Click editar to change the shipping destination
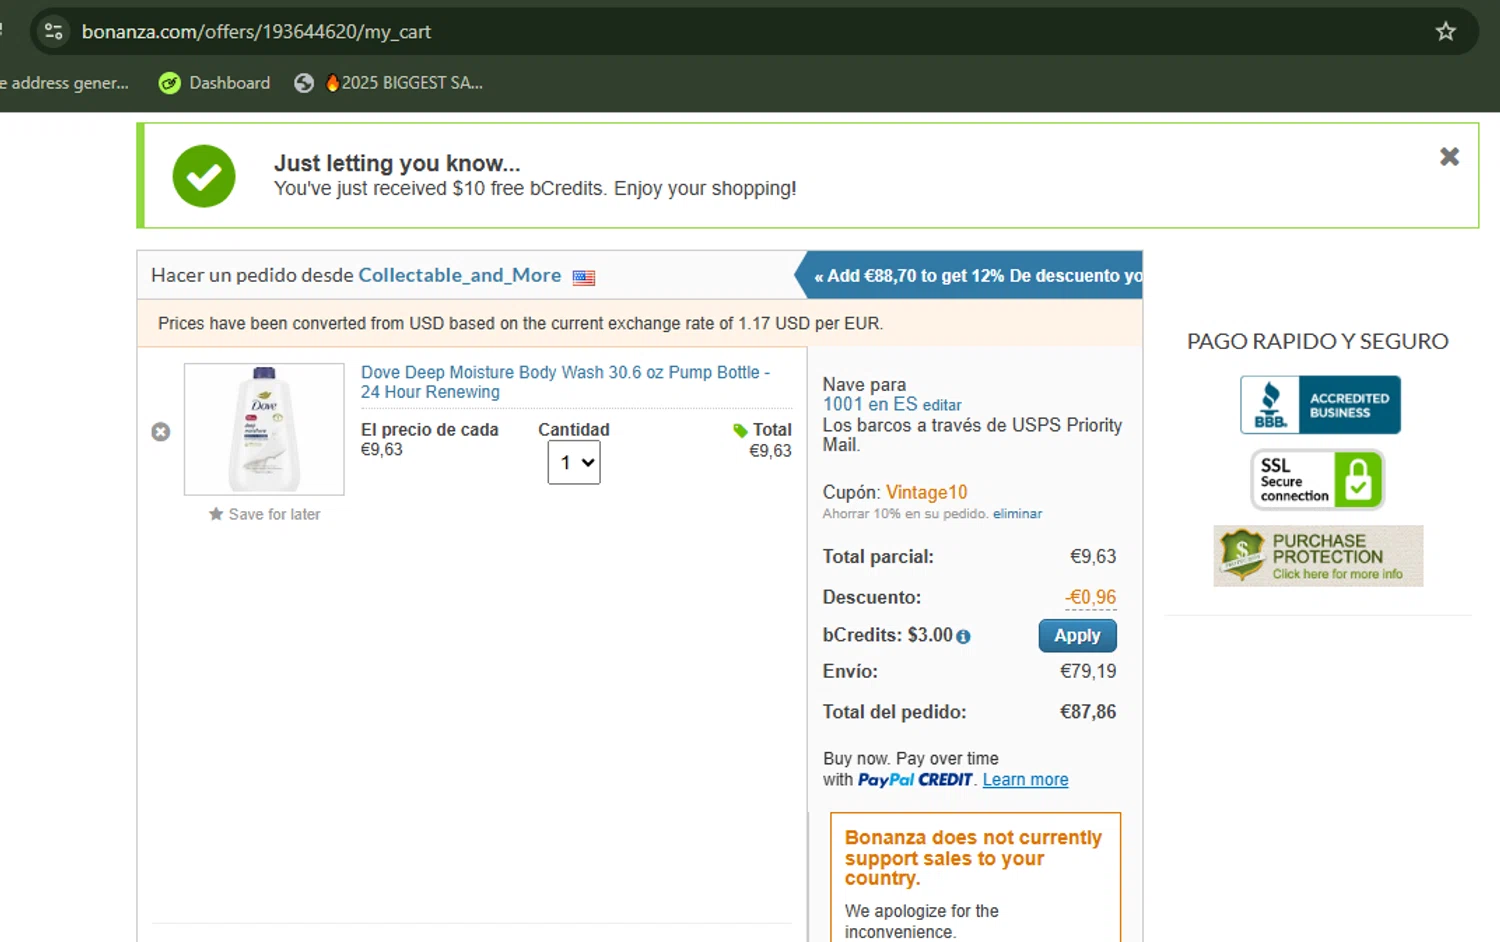The height and width of the screenshot is (942, 1500). (941, 405)
